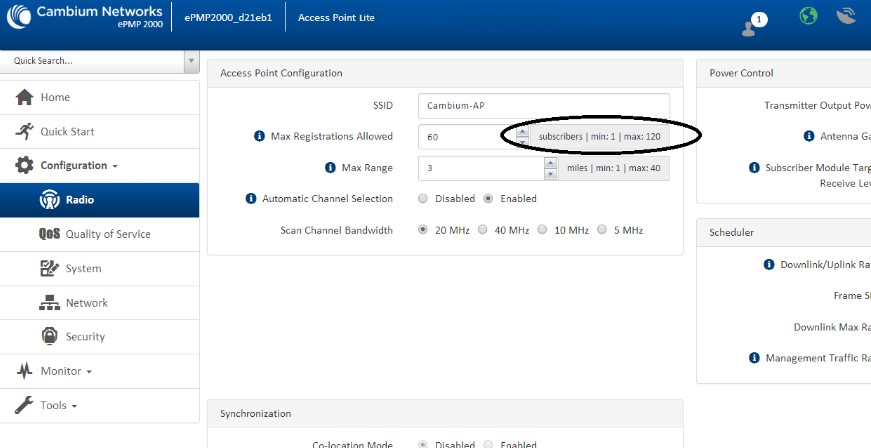This screenshot has height=448, width=871.
Task: Click the Quick Start runner icon
Action: (24, 132)
